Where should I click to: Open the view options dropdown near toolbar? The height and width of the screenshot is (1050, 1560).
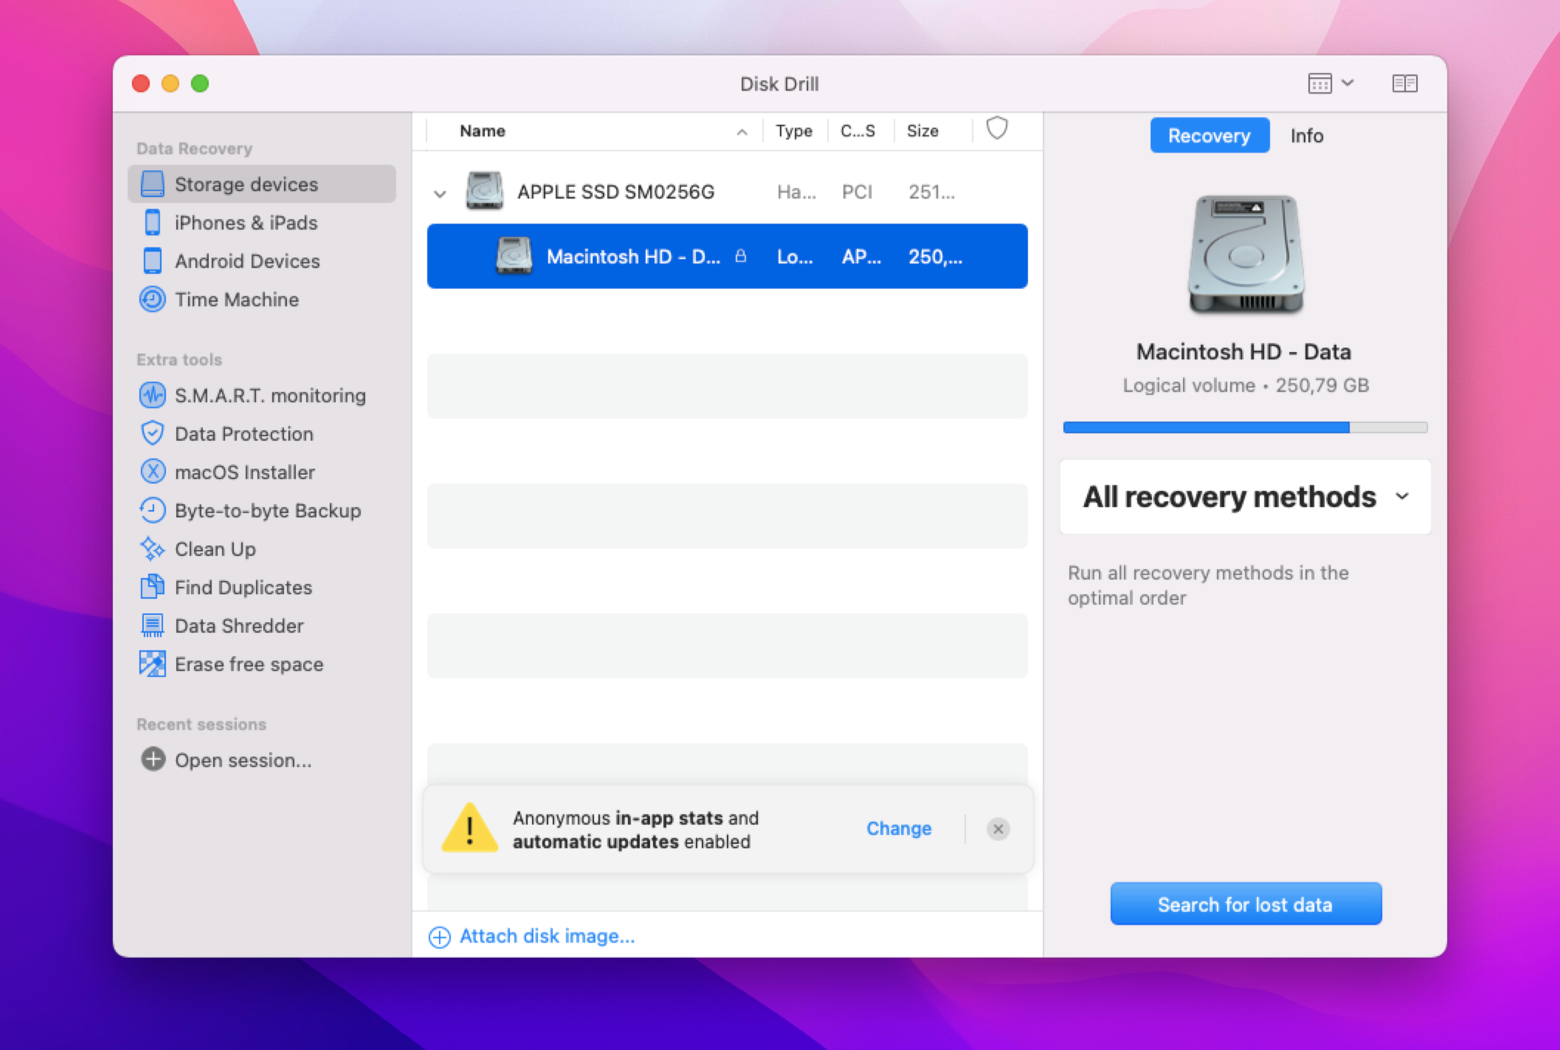(1331, 83)
